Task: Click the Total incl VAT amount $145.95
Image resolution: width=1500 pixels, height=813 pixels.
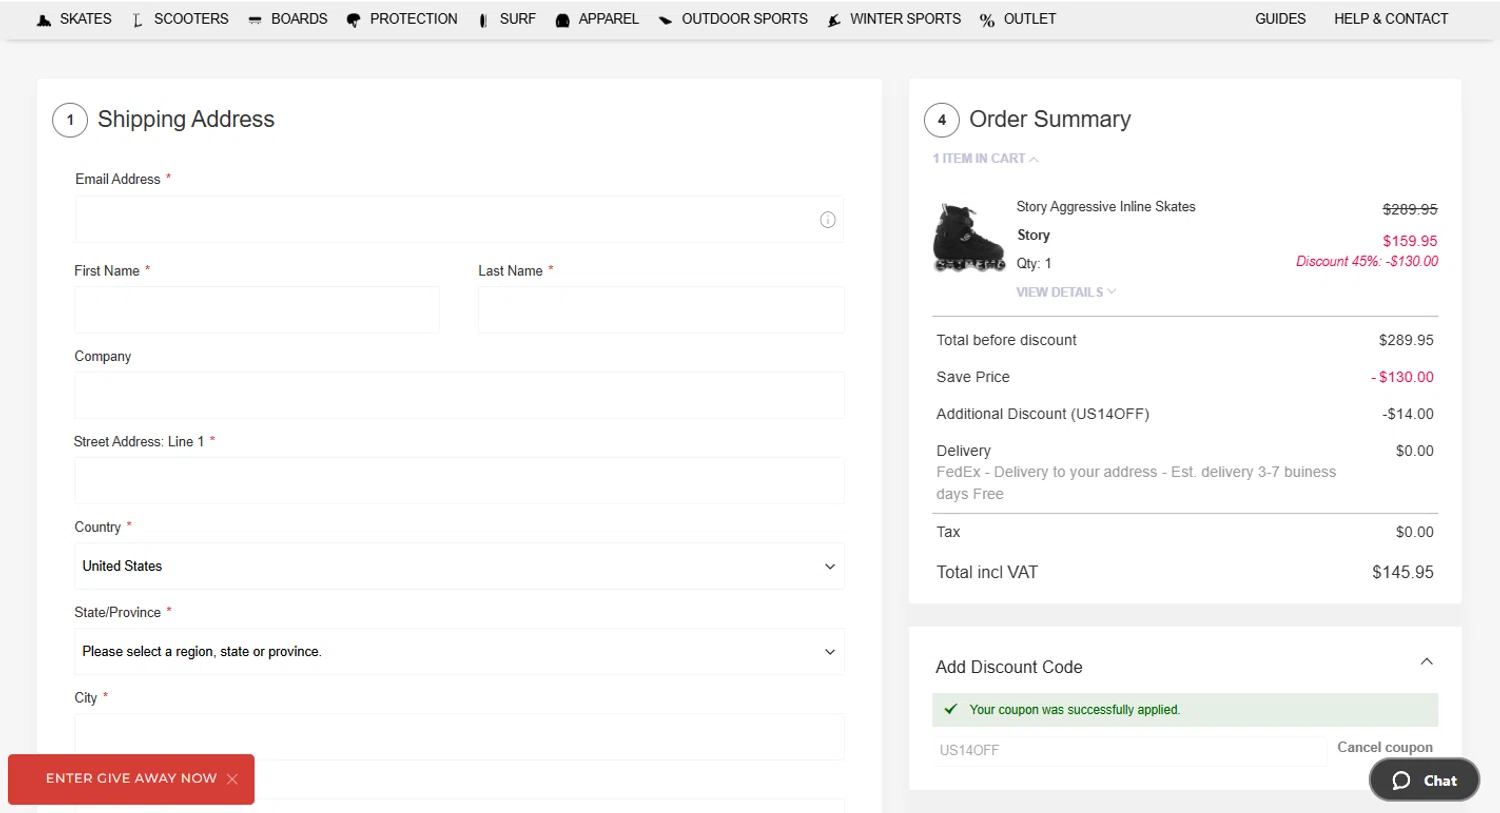Action: [1403, 572]
